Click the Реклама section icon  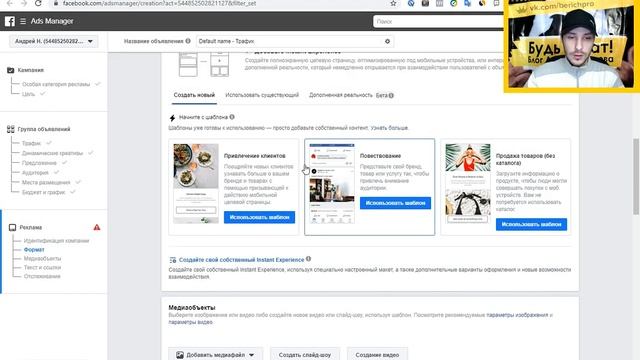(12, 227)
